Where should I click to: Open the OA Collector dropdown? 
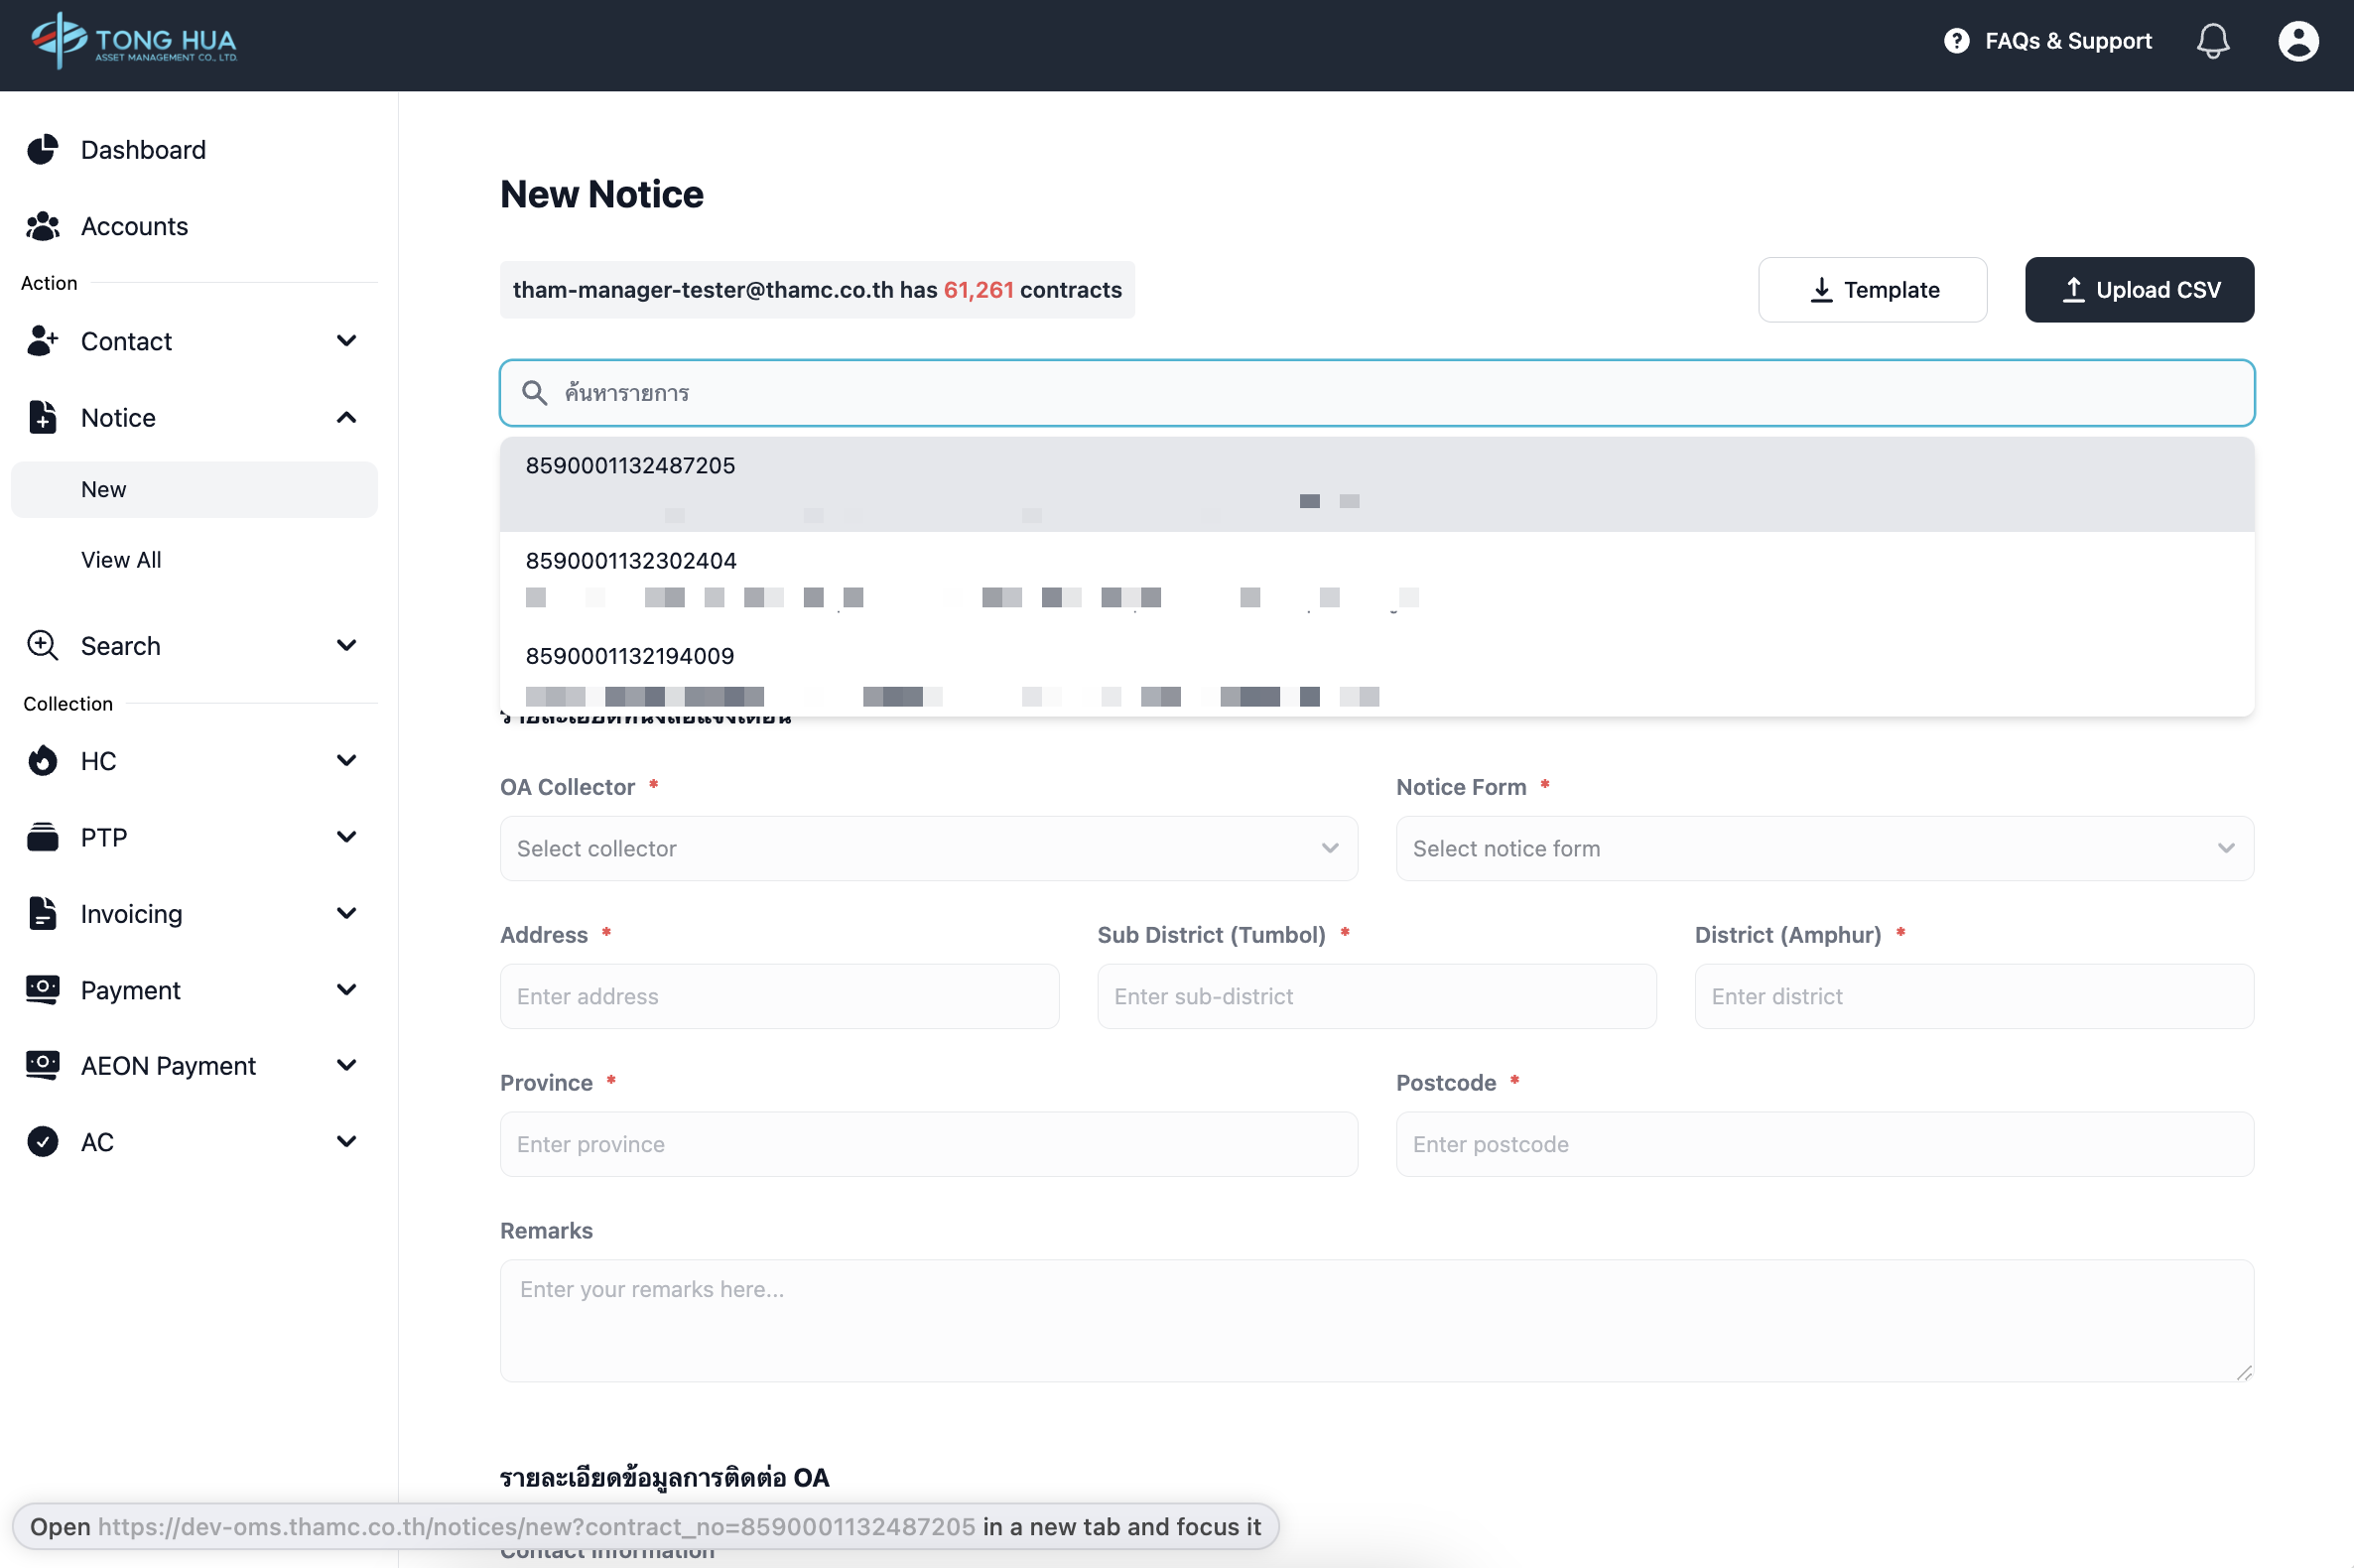tap(928, 848)
